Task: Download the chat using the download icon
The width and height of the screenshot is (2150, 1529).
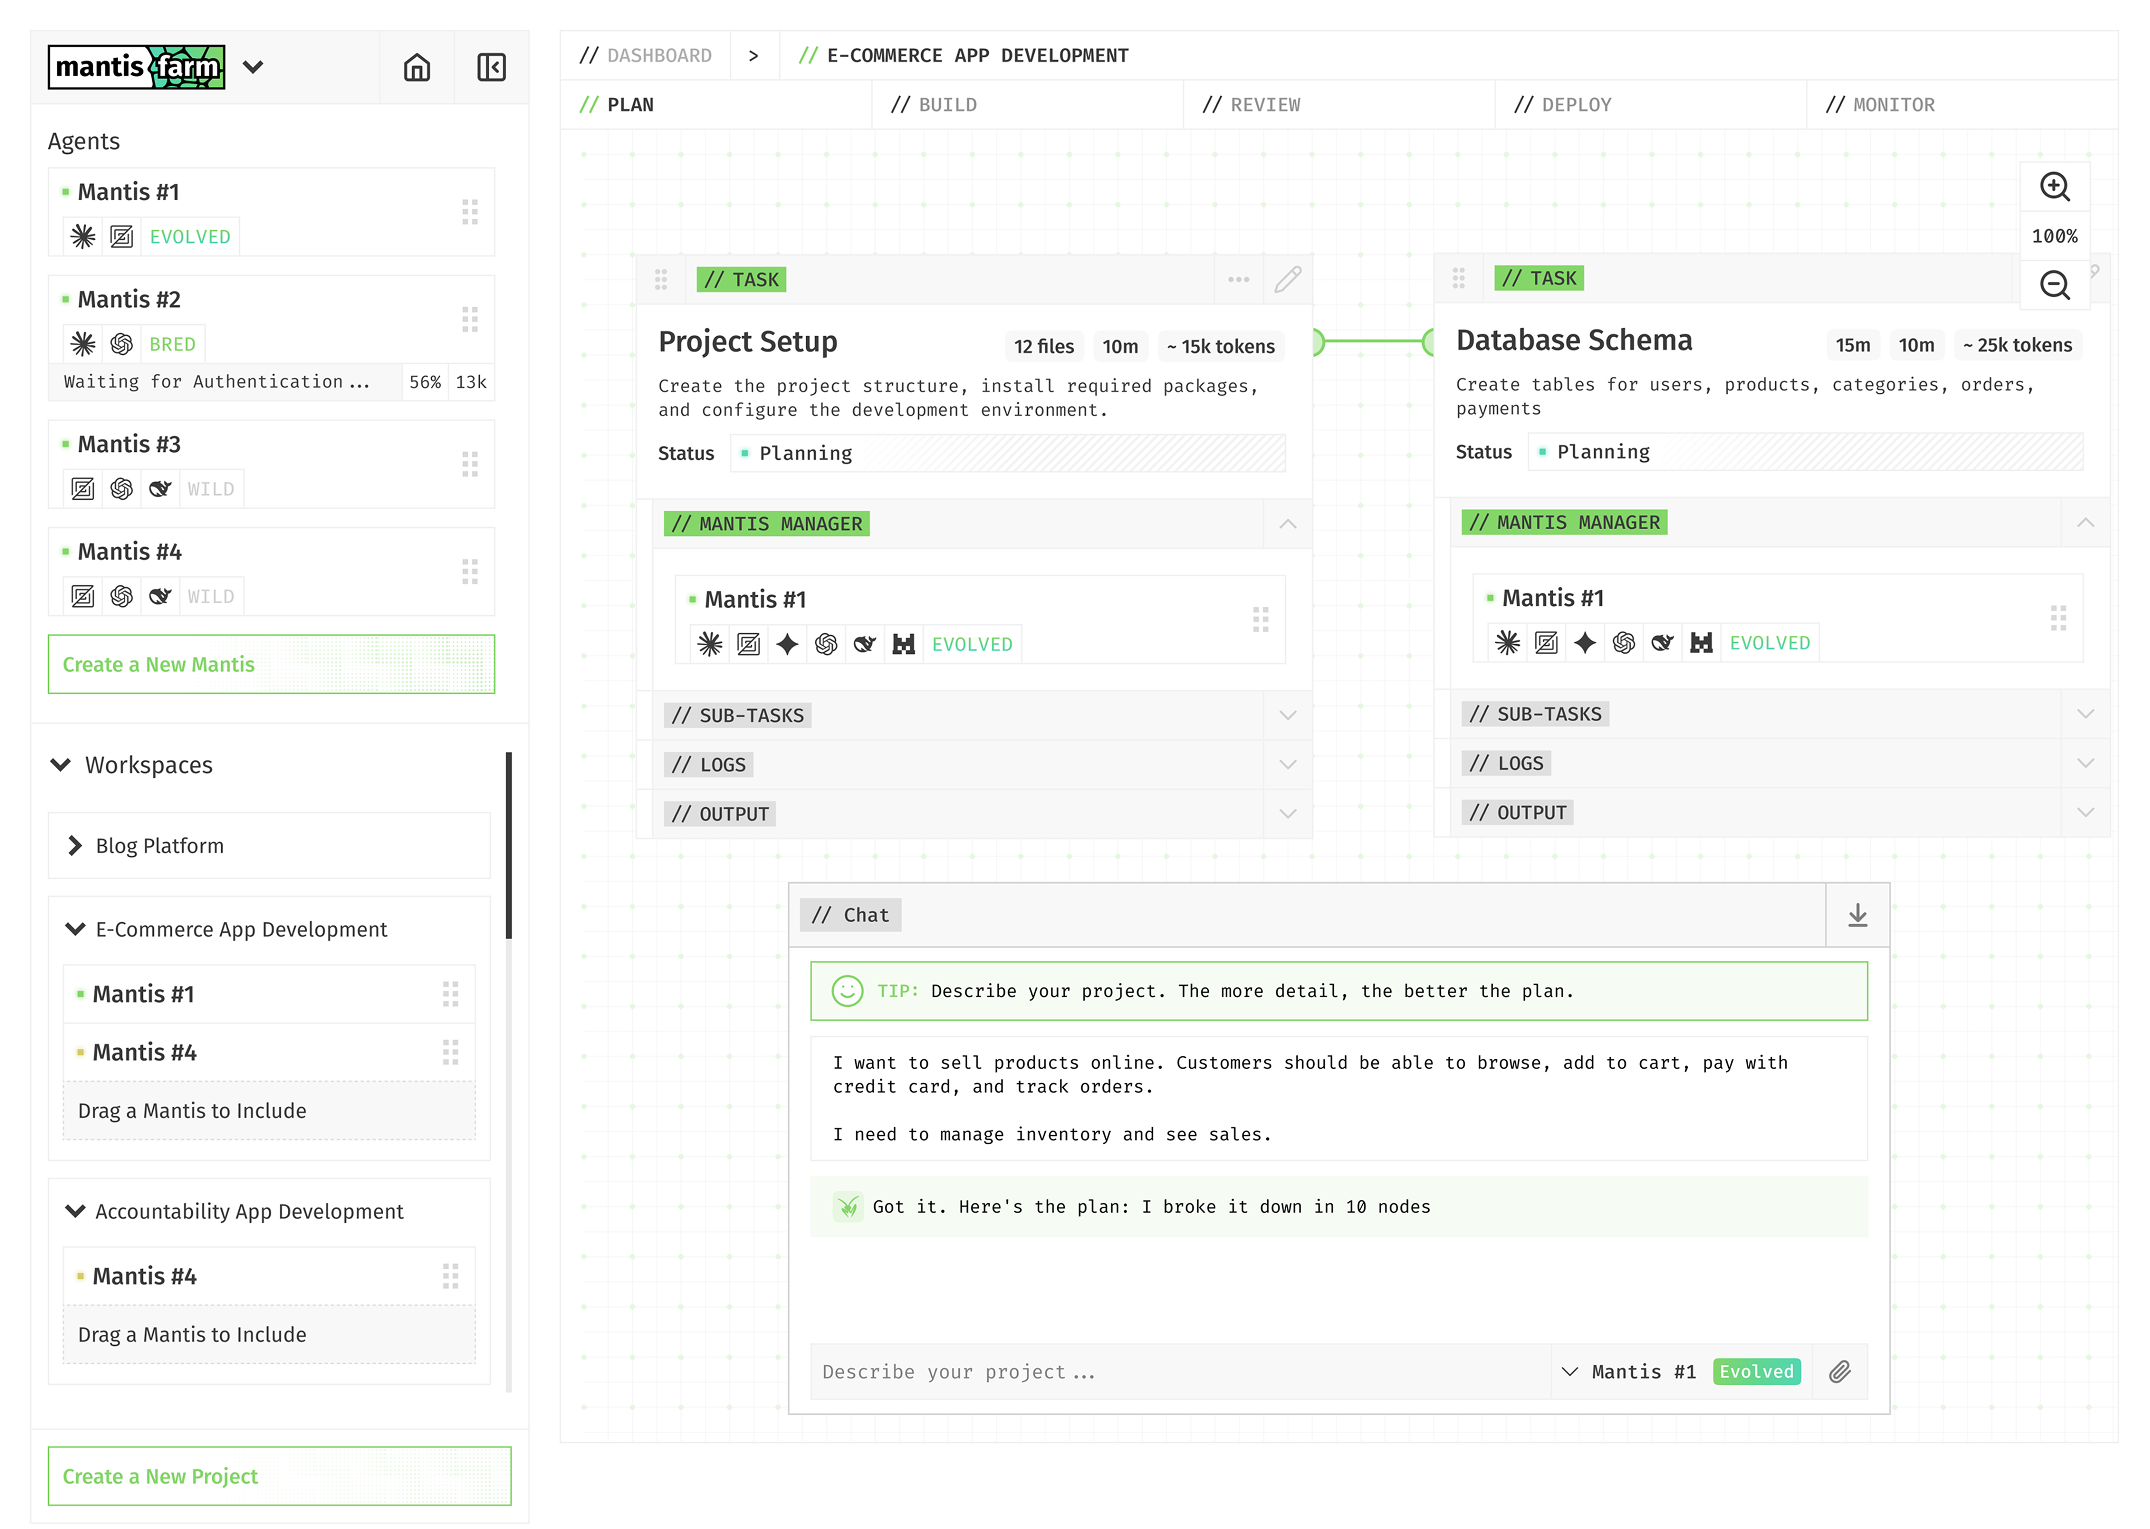Action: point(1857,915)
